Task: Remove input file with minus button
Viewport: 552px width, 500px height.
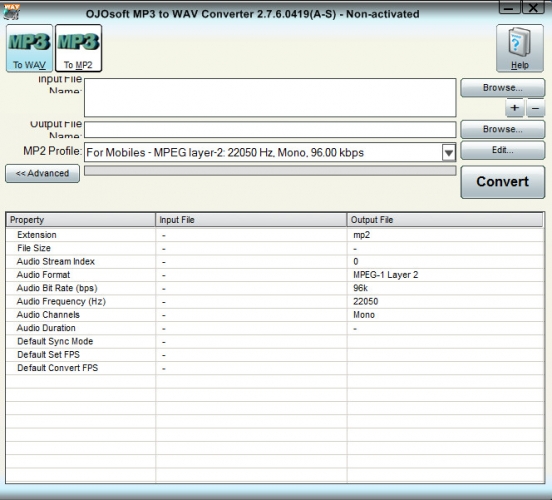Action: [535, 108]
